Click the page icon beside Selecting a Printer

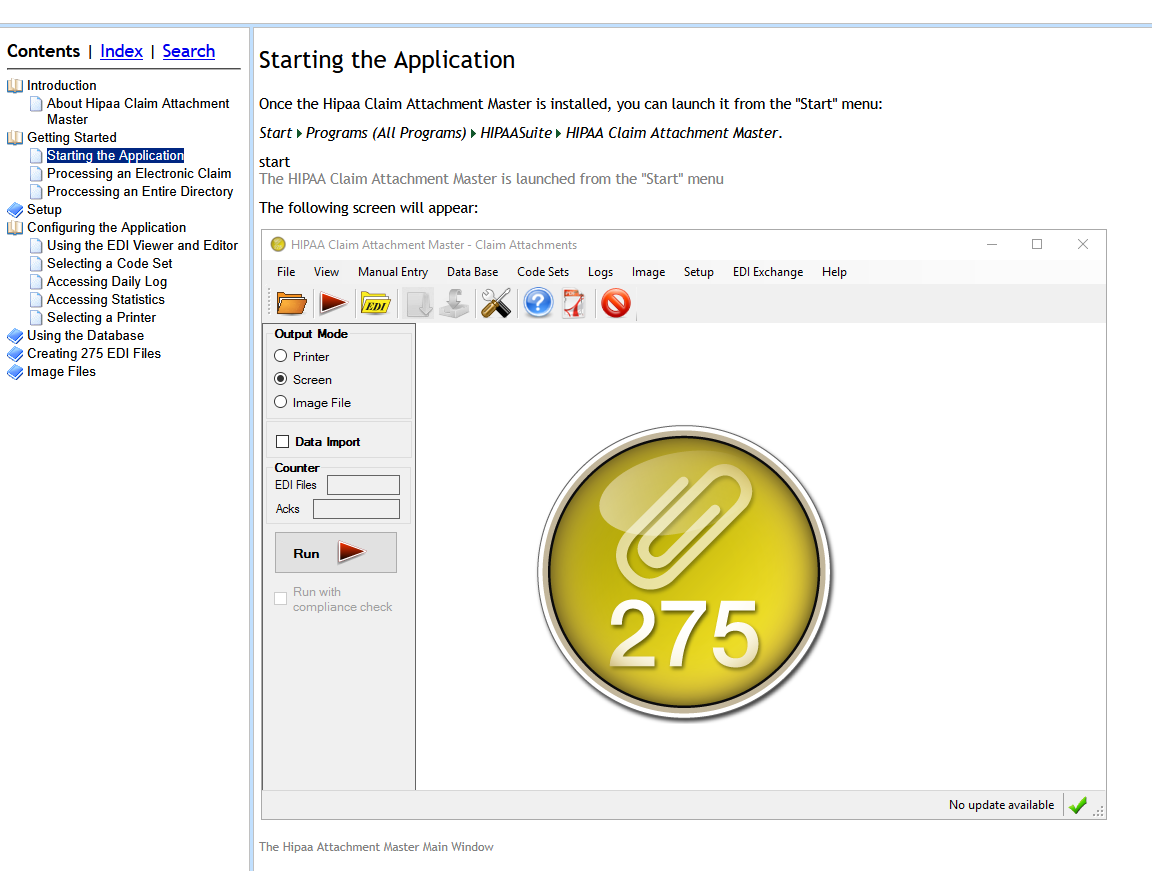pyautogui.click(x=35, y=318)
